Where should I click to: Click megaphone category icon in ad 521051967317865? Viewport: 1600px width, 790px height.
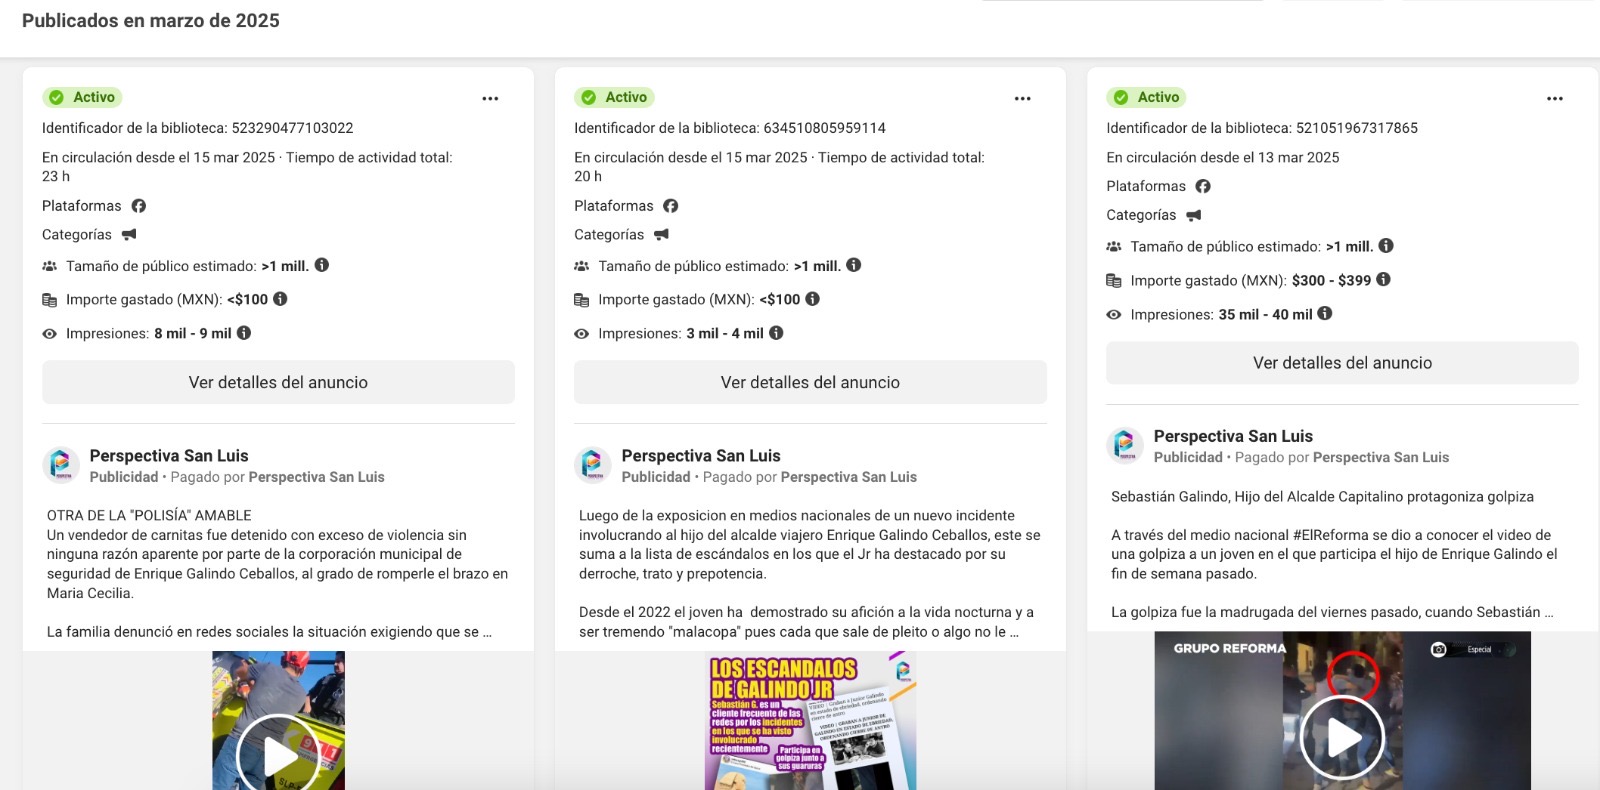click(x=1193, y=215)
